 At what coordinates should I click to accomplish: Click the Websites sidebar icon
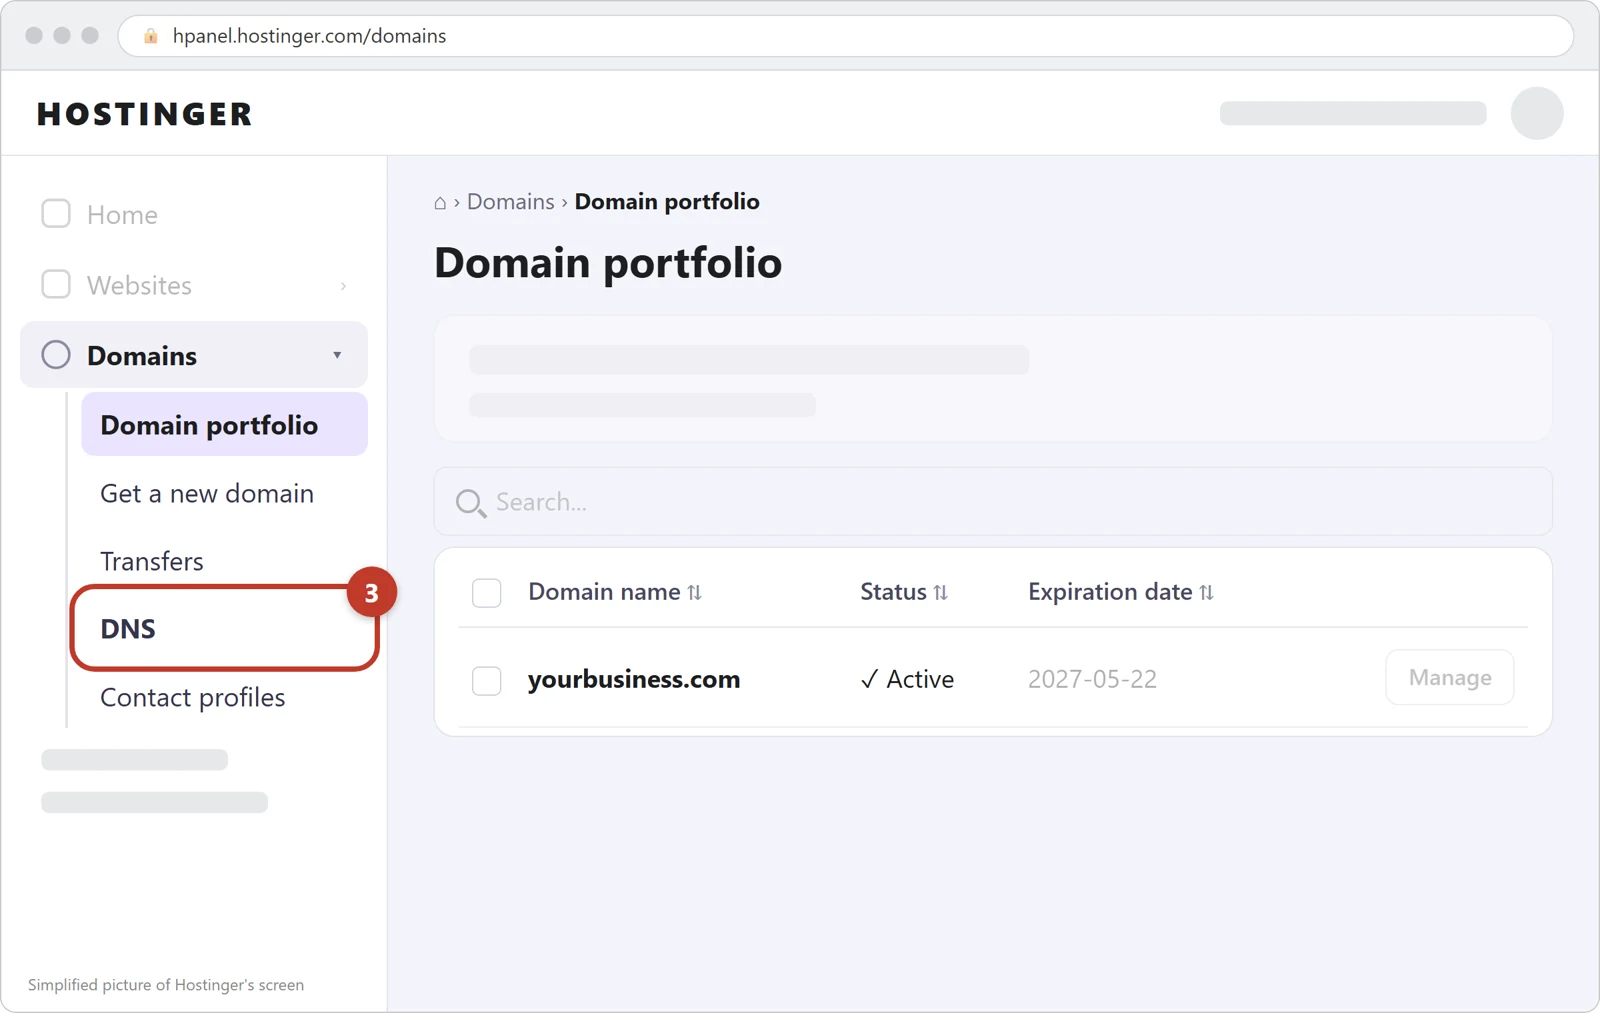click(56, 285)
